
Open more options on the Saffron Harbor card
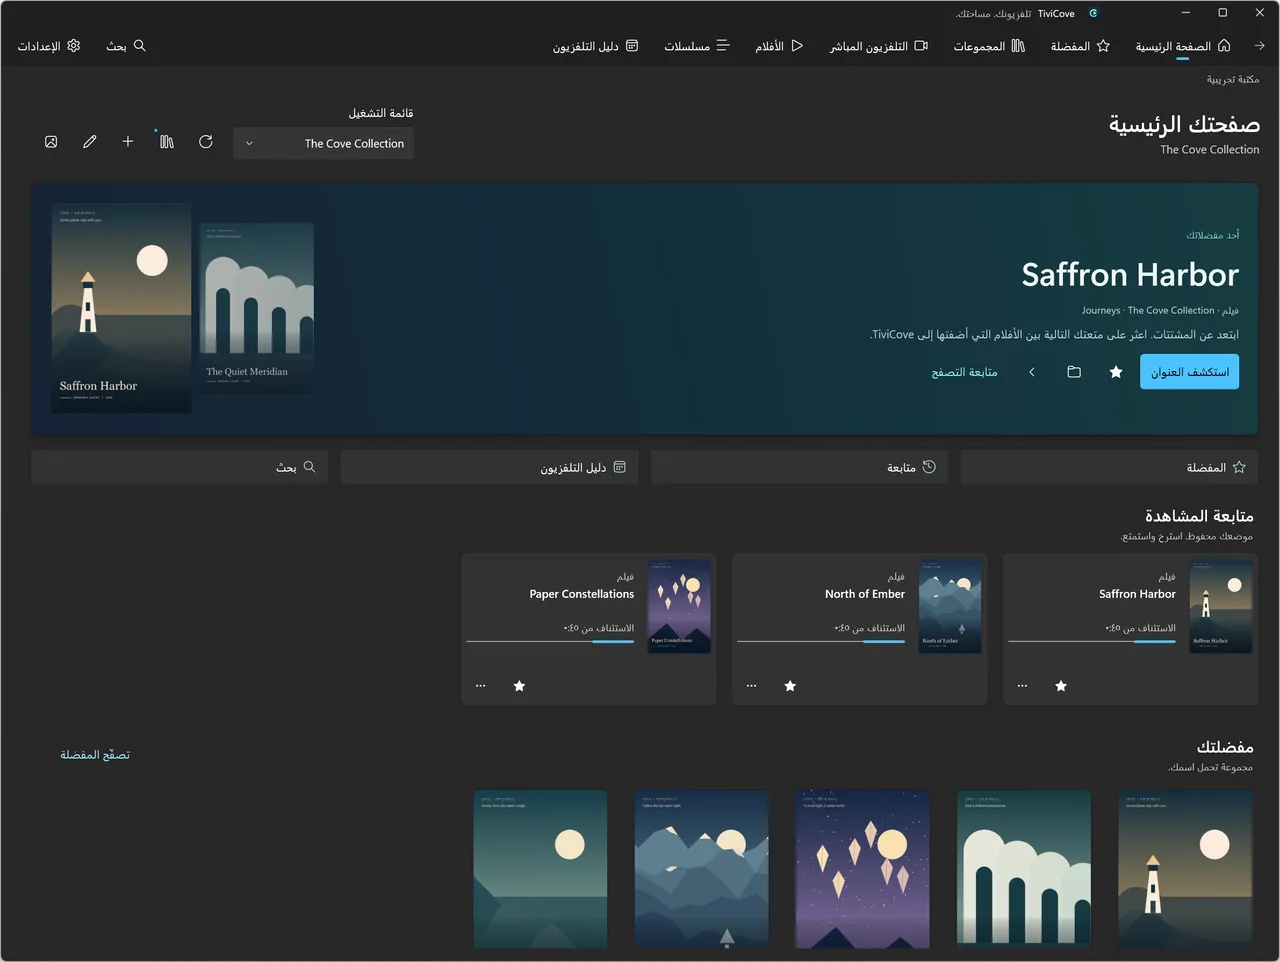1022,686
